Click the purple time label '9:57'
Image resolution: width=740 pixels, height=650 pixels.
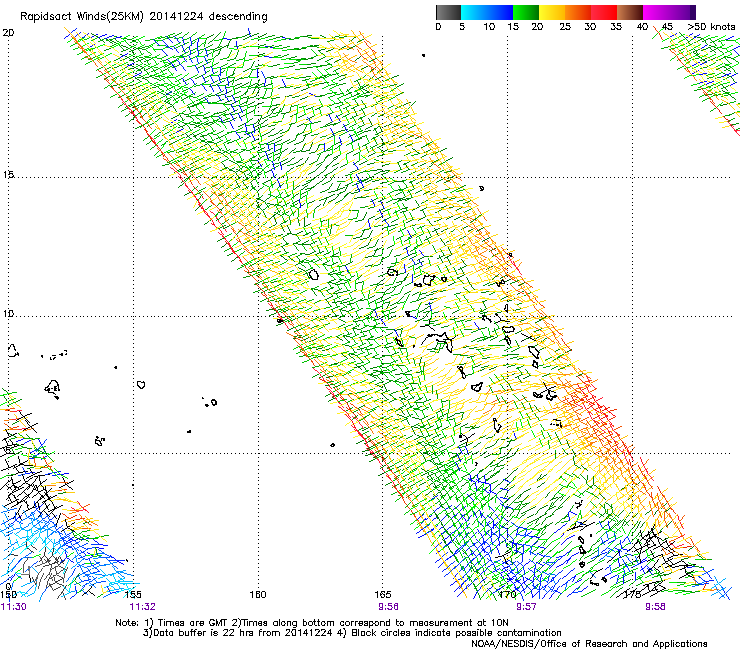pyautogui.click(x=526, y=607)
